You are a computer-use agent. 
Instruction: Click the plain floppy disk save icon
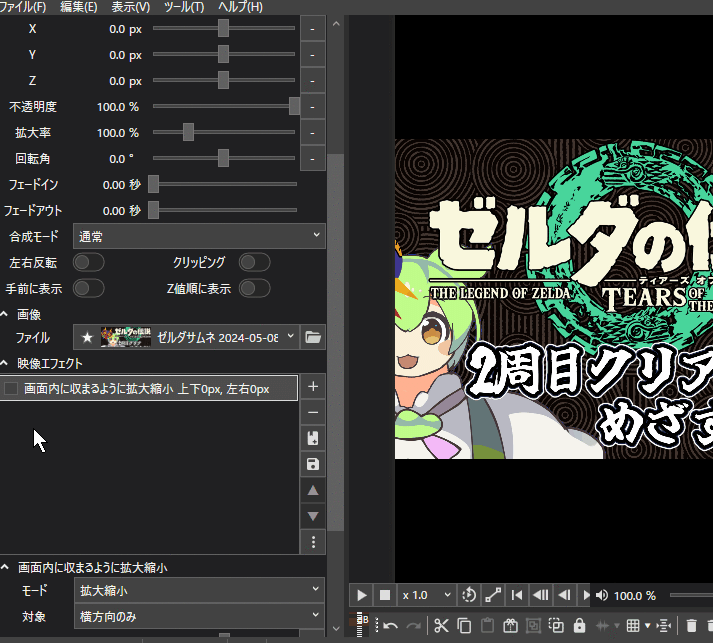click(313, 464)
